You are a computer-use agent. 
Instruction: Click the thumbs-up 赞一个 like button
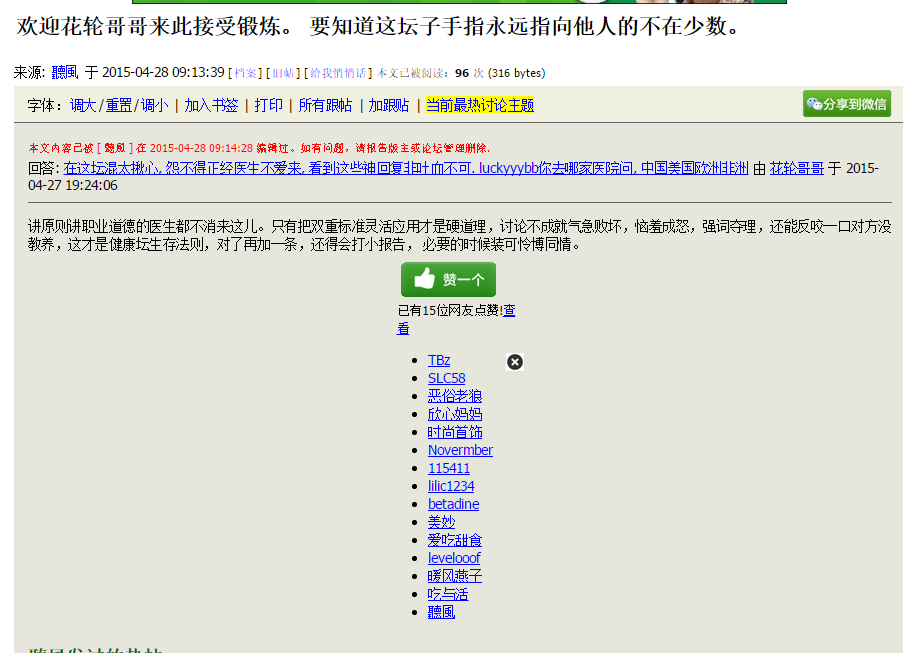click(x=448, y=280)
